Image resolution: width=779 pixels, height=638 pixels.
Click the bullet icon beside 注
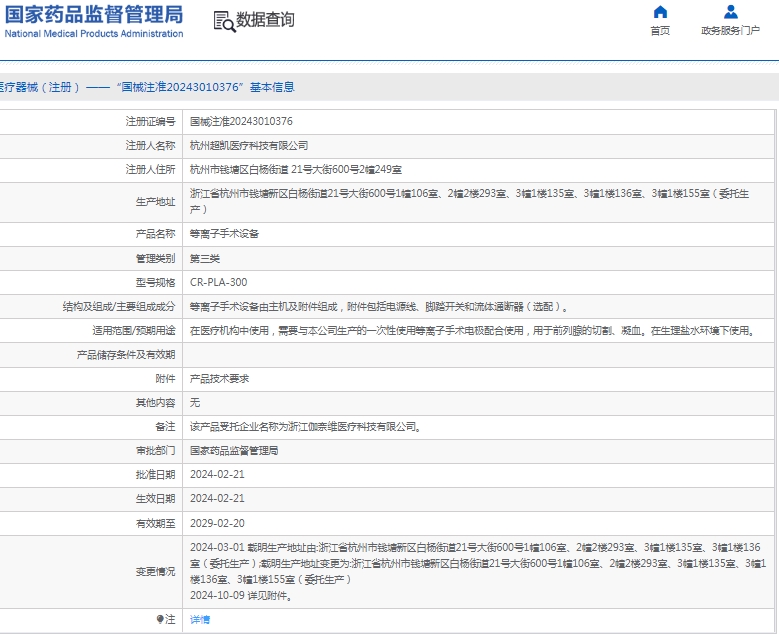(x=160, y=619)
